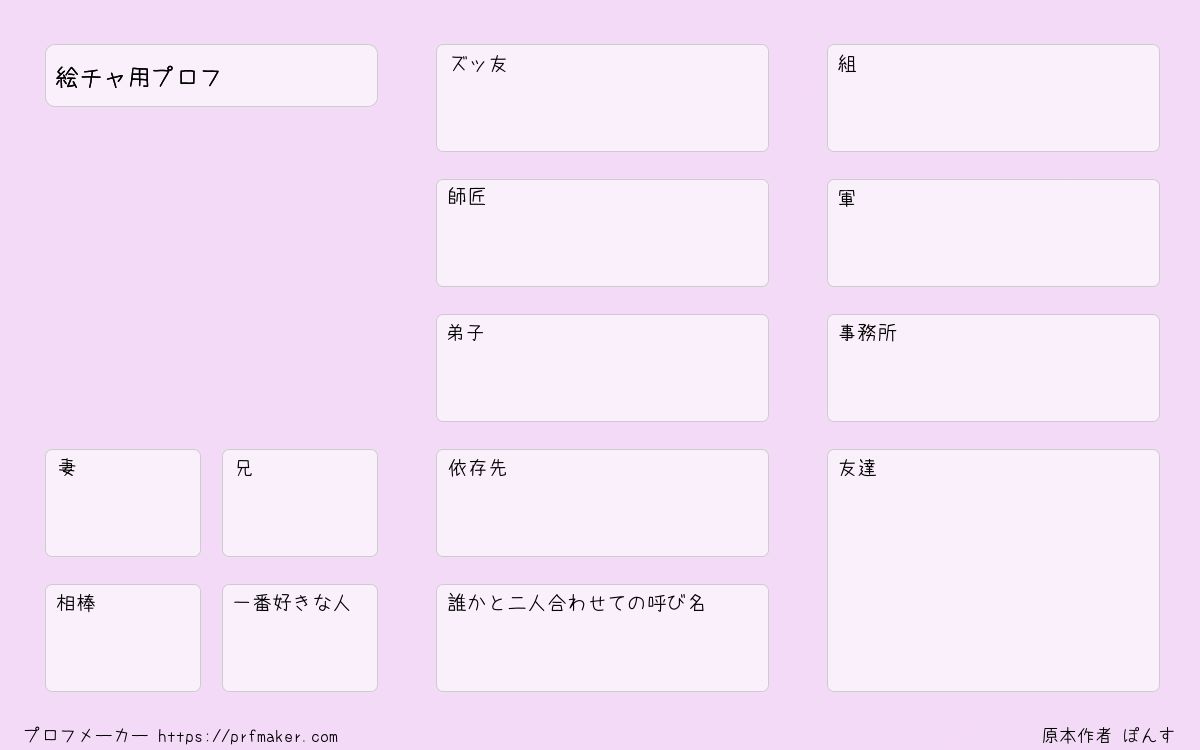Click the 妻 box
This screenshot has width=1200, height=750.
point(123,503)
